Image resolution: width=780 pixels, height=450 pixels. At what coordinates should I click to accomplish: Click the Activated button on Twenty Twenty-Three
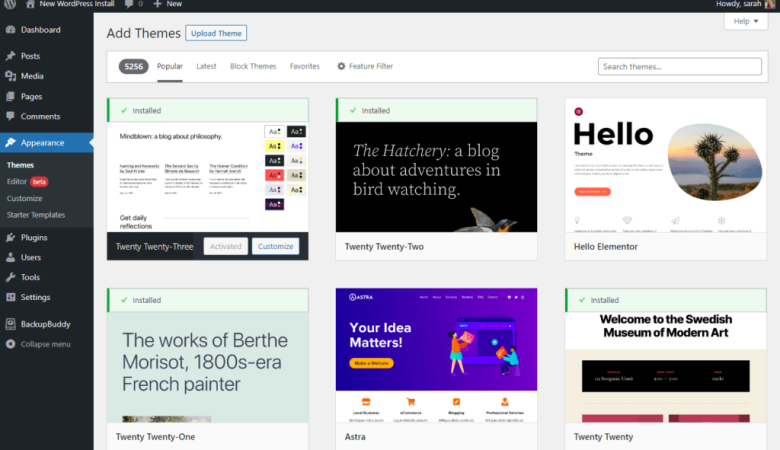pyautogui.click(x=225, y=246)
